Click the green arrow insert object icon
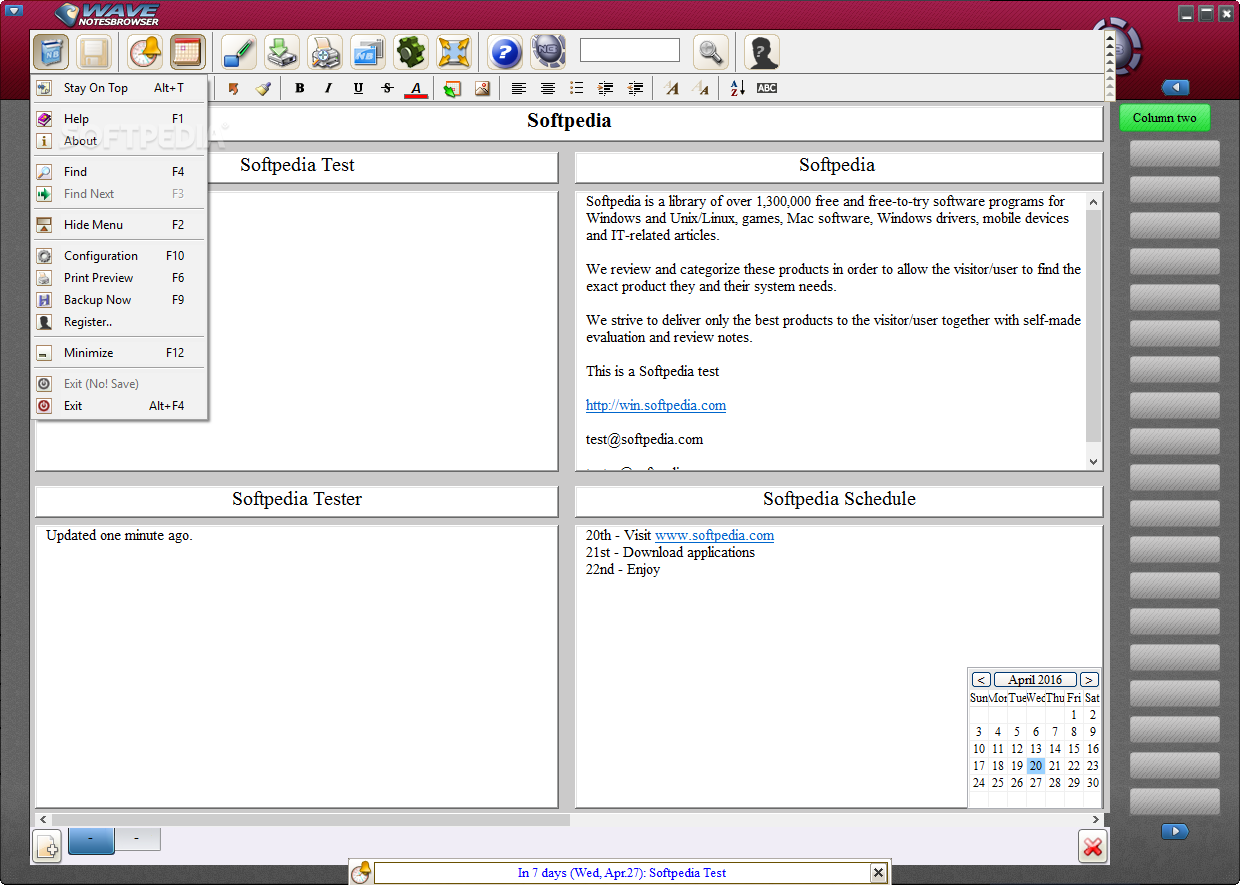This screenshot has width=1240, height=885. [452, 88]
